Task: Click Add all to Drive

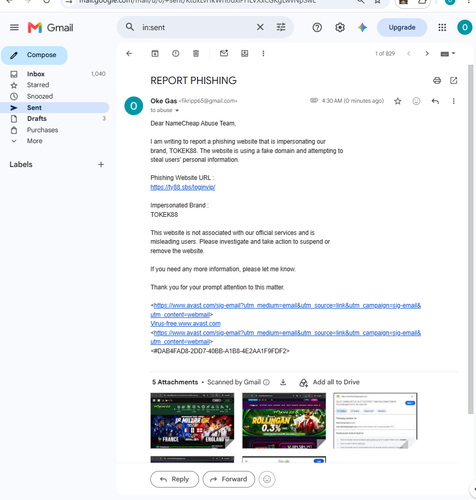Action: 330,382
